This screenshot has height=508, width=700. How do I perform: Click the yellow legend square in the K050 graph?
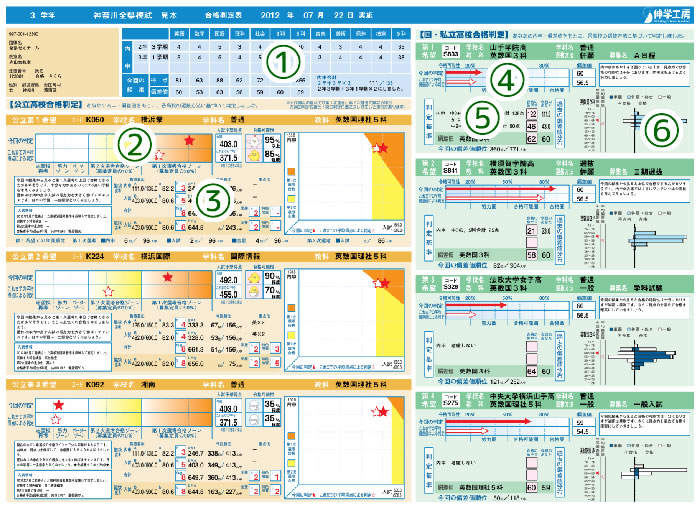(291, 199)
